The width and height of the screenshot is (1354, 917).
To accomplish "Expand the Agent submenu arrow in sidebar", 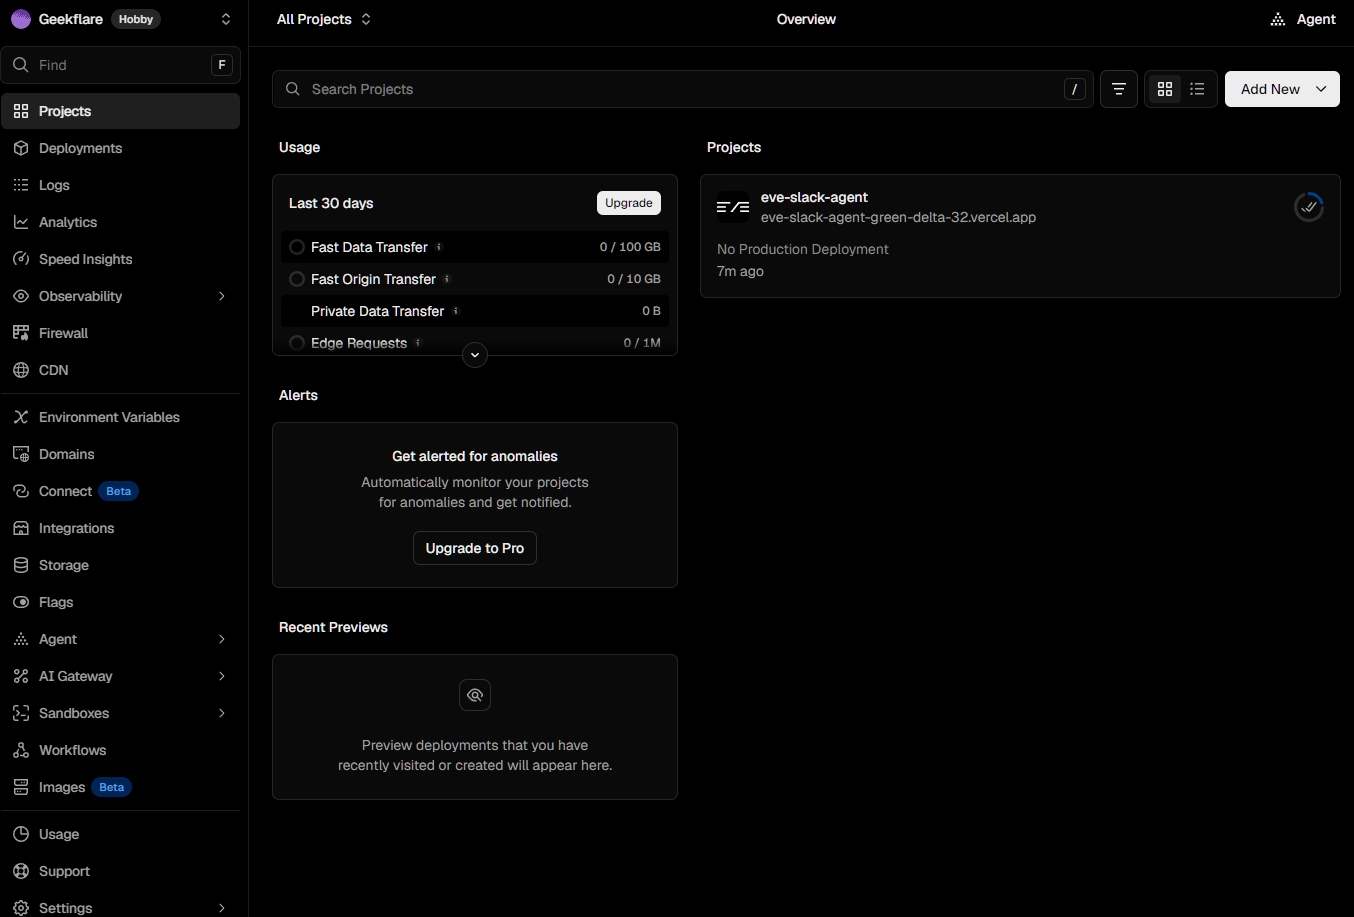I will point(222,639).
